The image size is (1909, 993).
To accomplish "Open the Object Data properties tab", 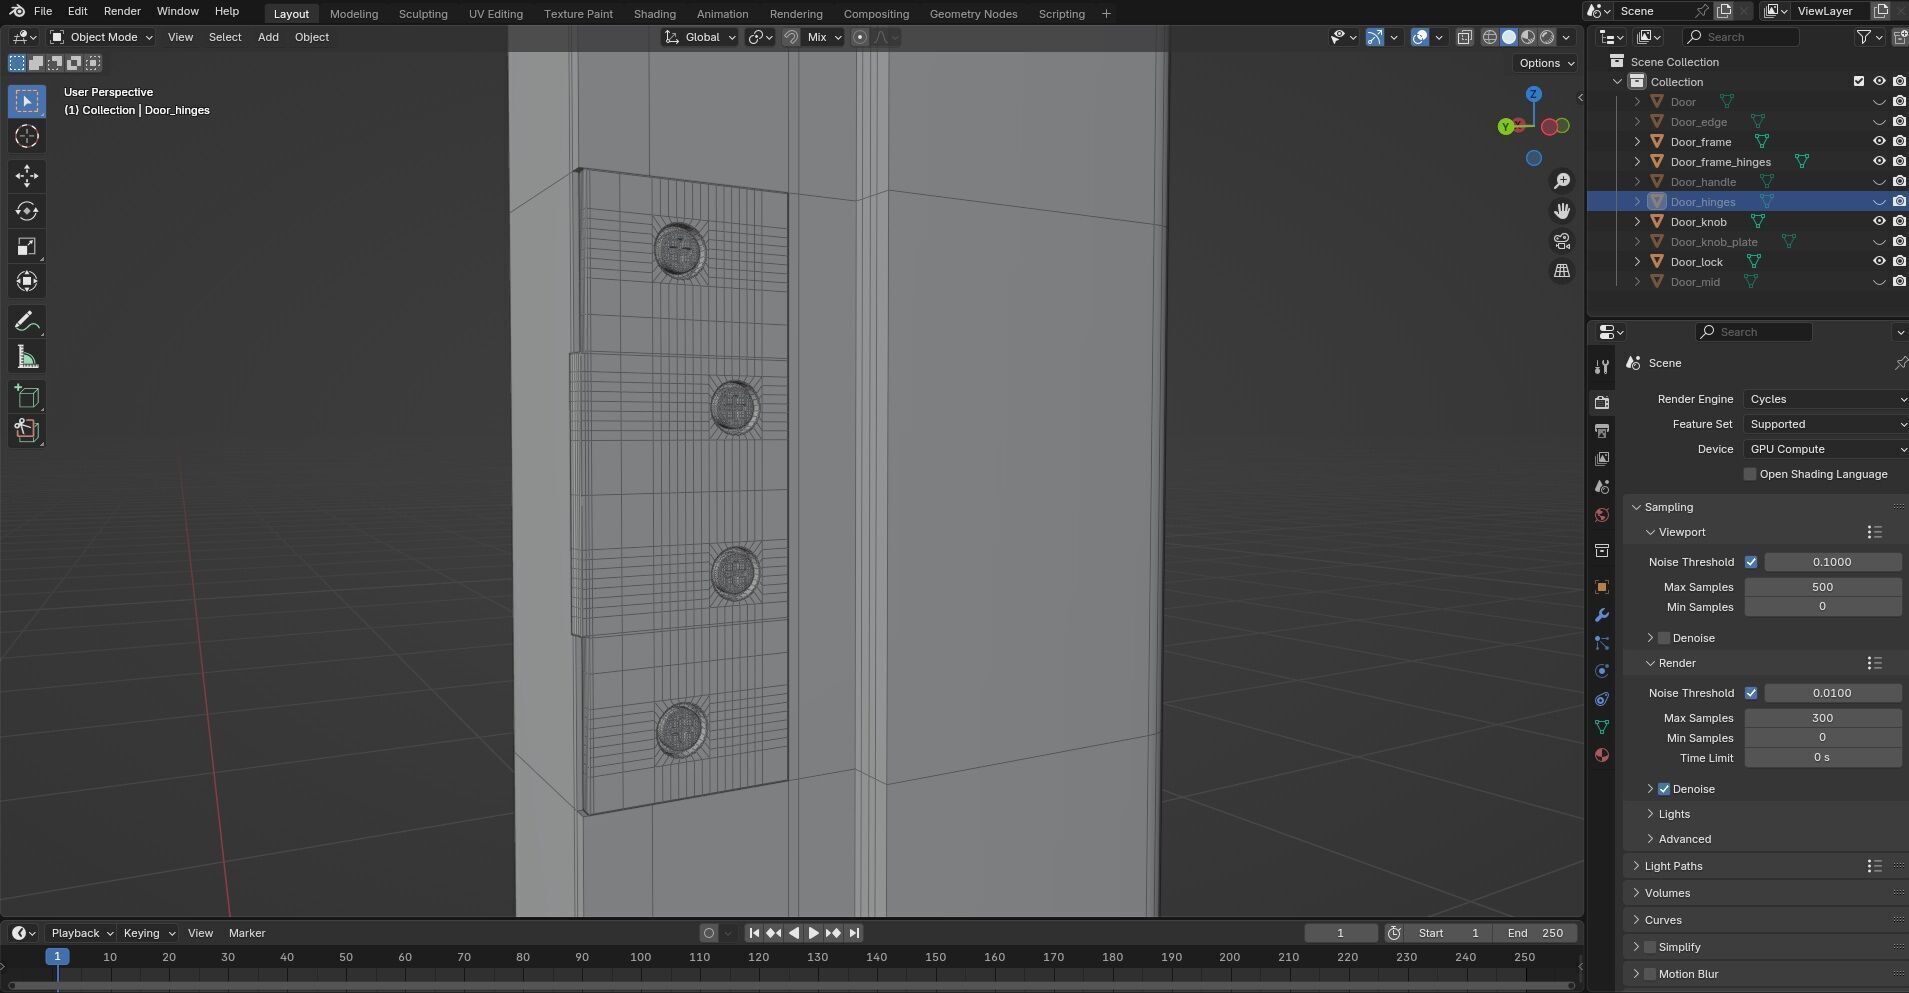I will click(1602, 727).
